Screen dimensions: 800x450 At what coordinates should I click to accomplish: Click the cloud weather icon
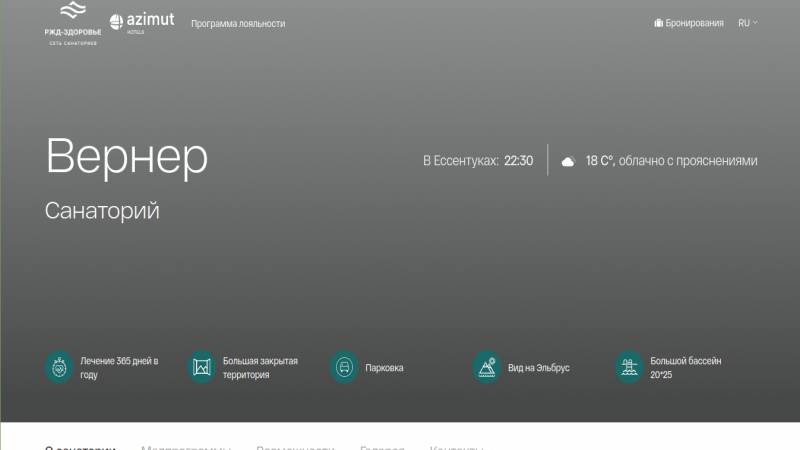(568, 161)
